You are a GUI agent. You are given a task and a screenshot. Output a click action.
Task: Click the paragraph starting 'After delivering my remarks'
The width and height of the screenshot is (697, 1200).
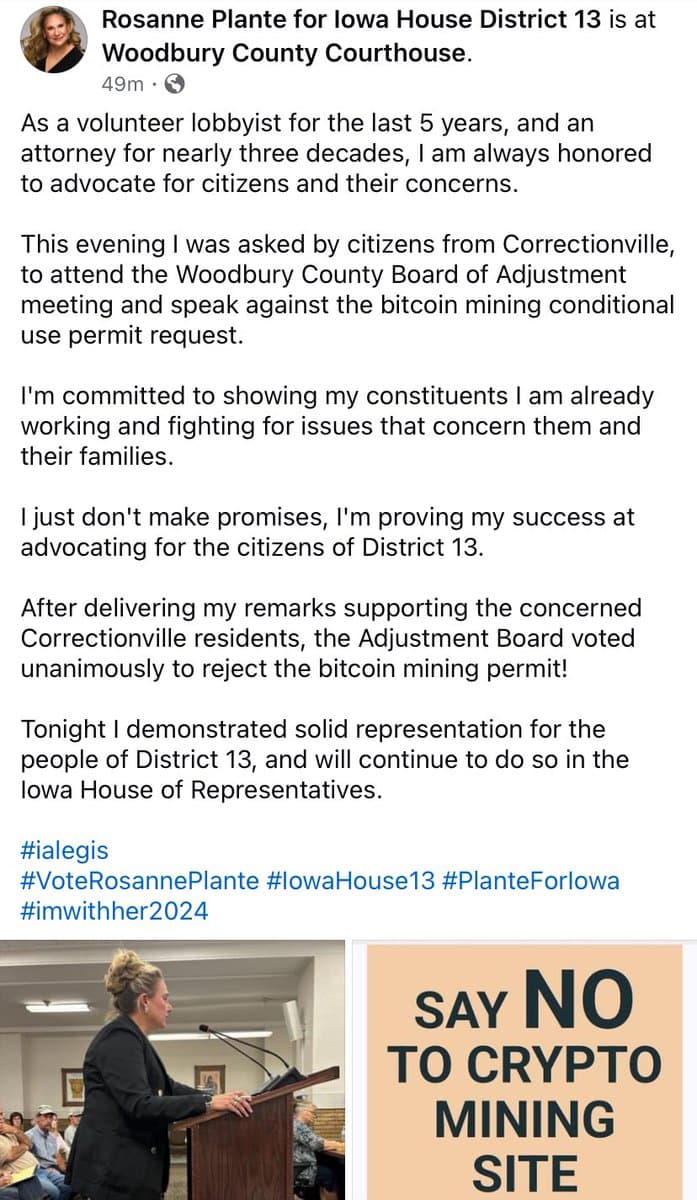coord(331,639)
